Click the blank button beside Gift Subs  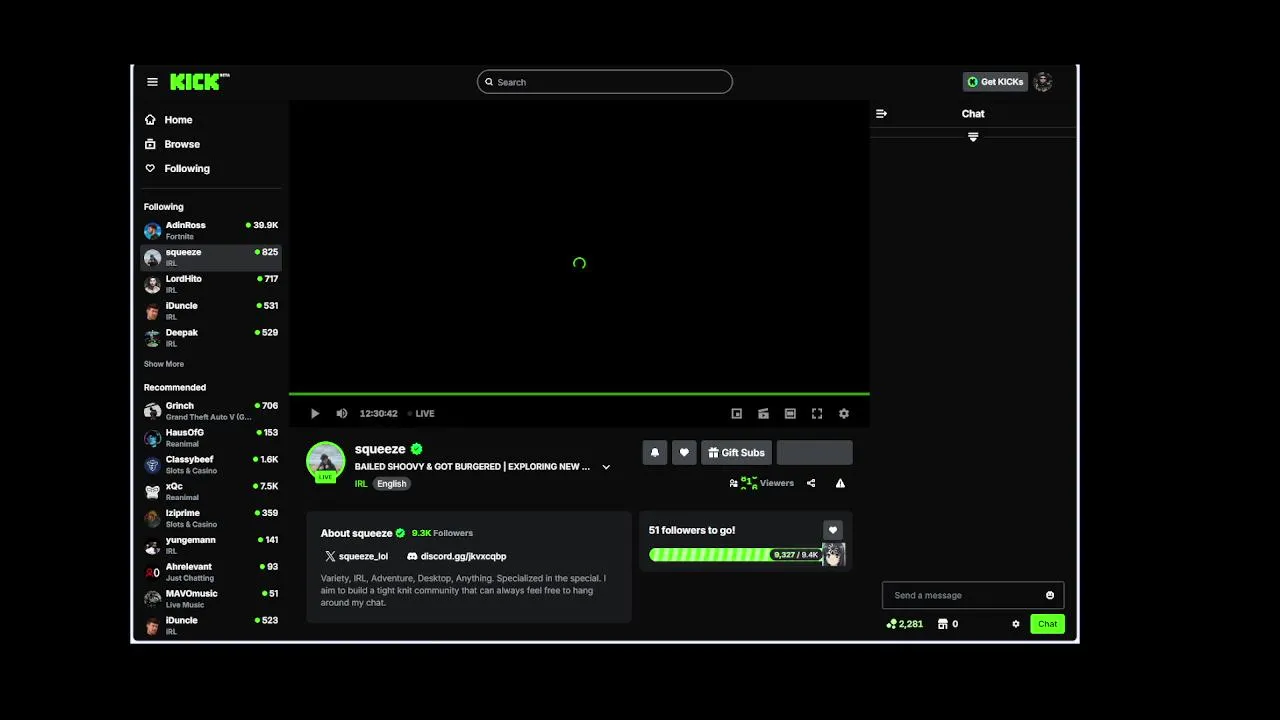(x=814, y=453)
